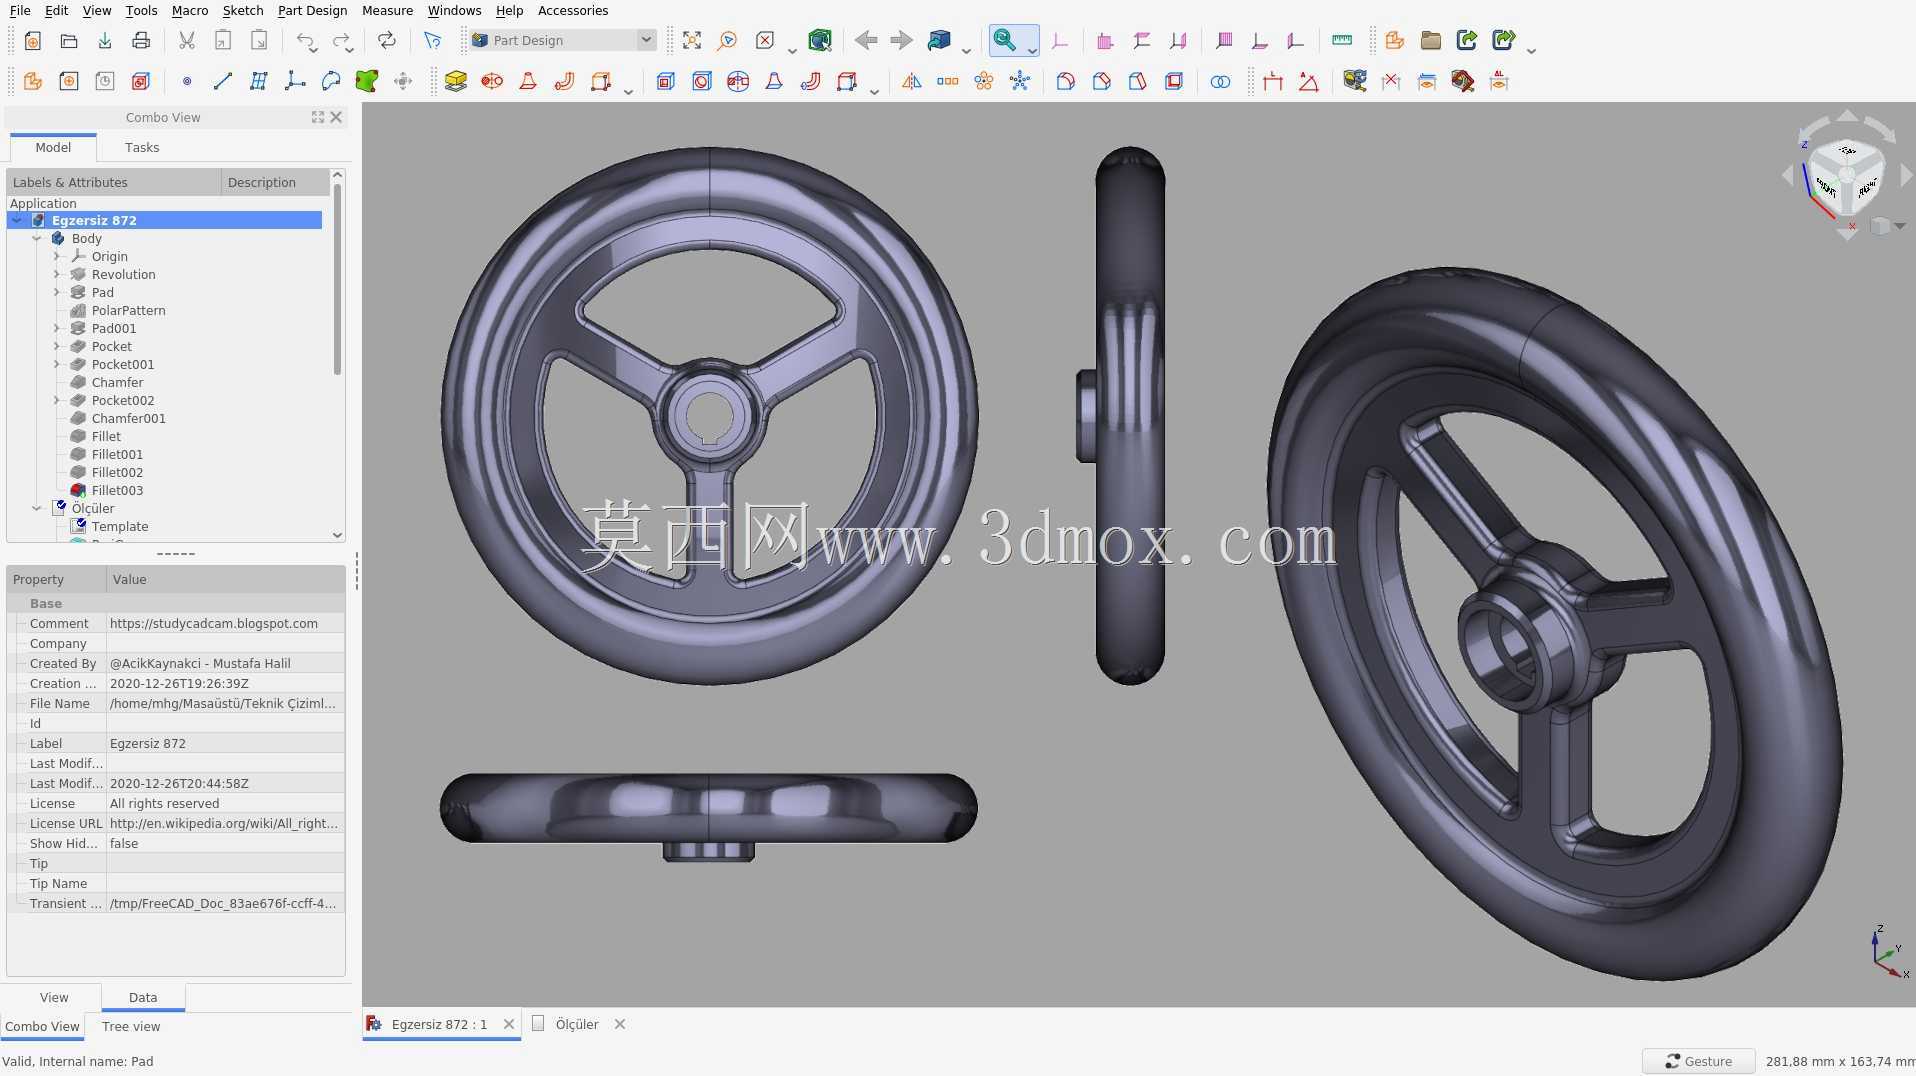This screenshot has width=1916, height=1076.
Task: Open the Ölçüler document tab
Action: coord(577,1024)
